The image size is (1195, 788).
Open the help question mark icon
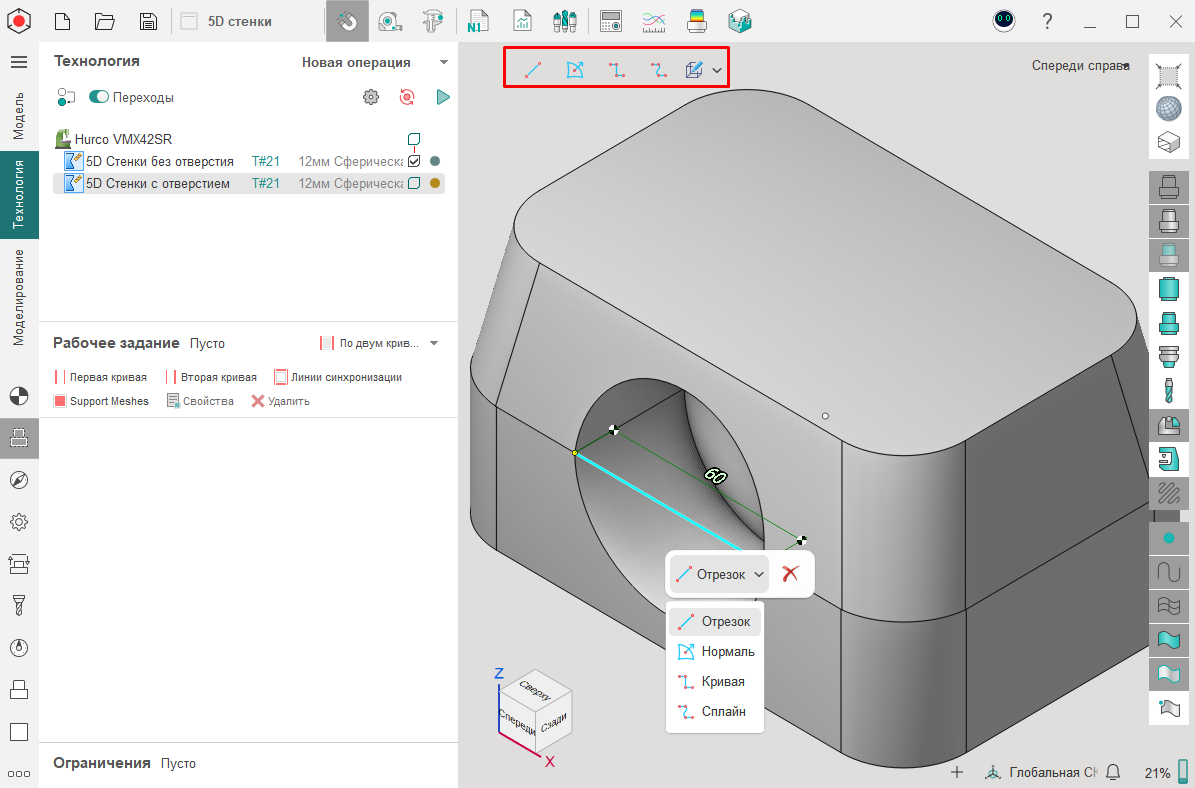pyautogui.click(x=1047, y=21)
